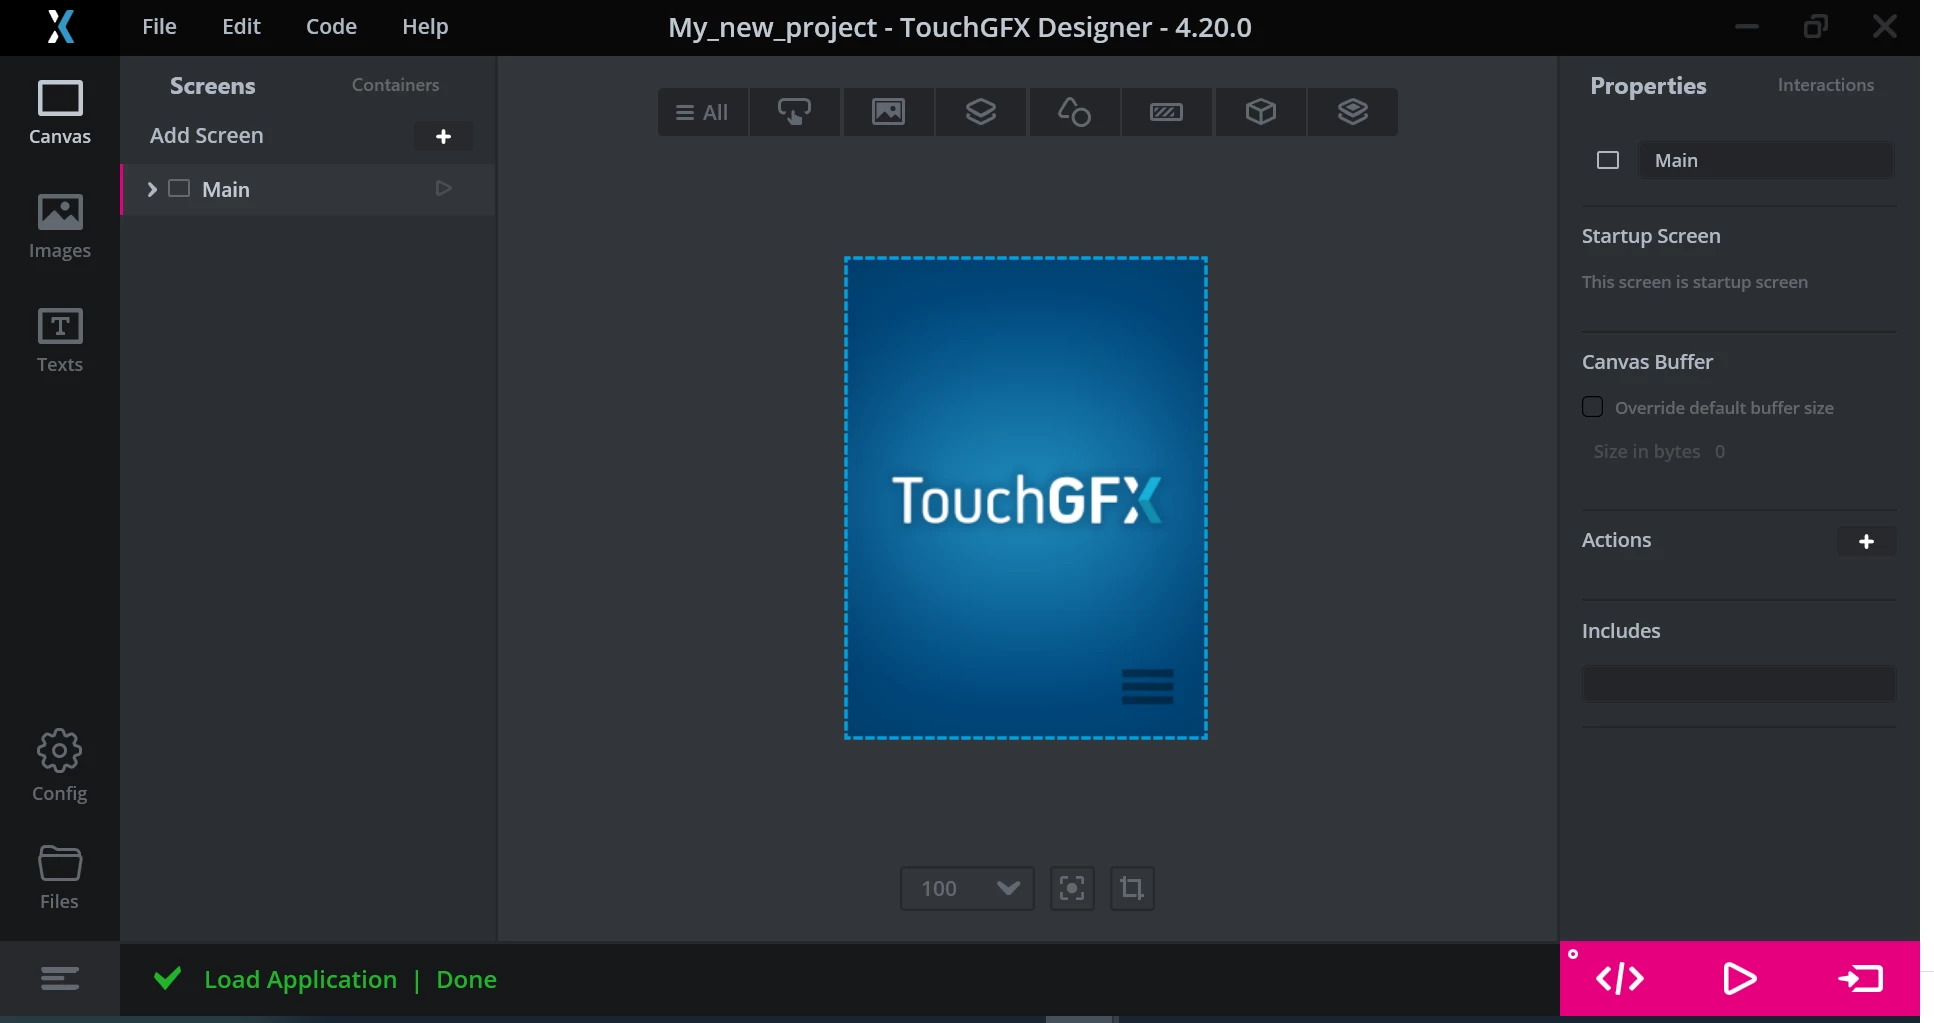Image resolution: width=1934 pixels, height=1023 pixels.
Task: Open the Images view in sidebar
Action: pos(60,226)
